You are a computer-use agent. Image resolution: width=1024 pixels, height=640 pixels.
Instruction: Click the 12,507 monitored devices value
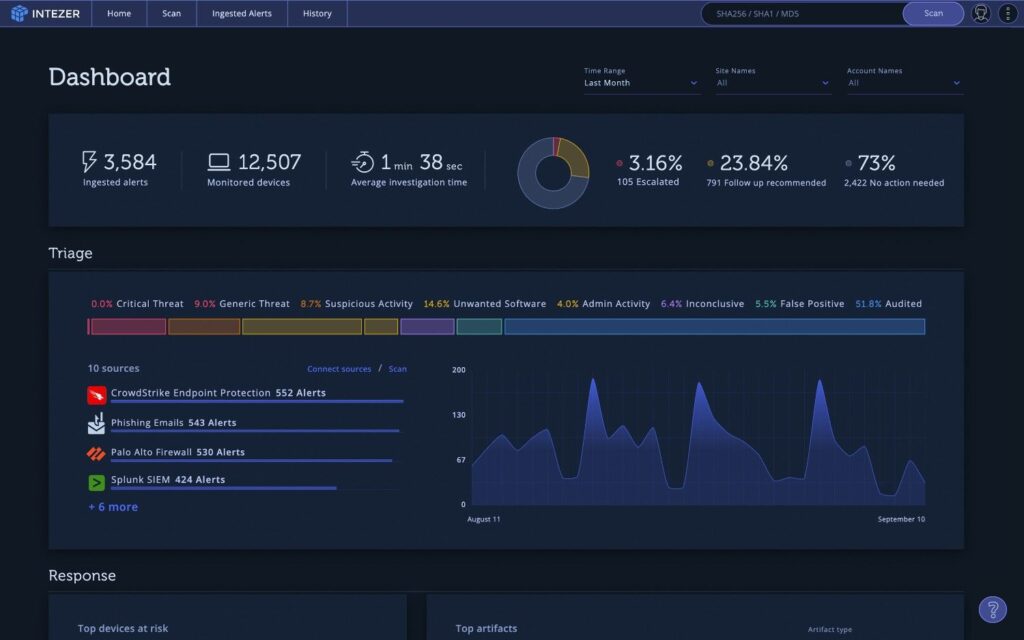(270, 161)
